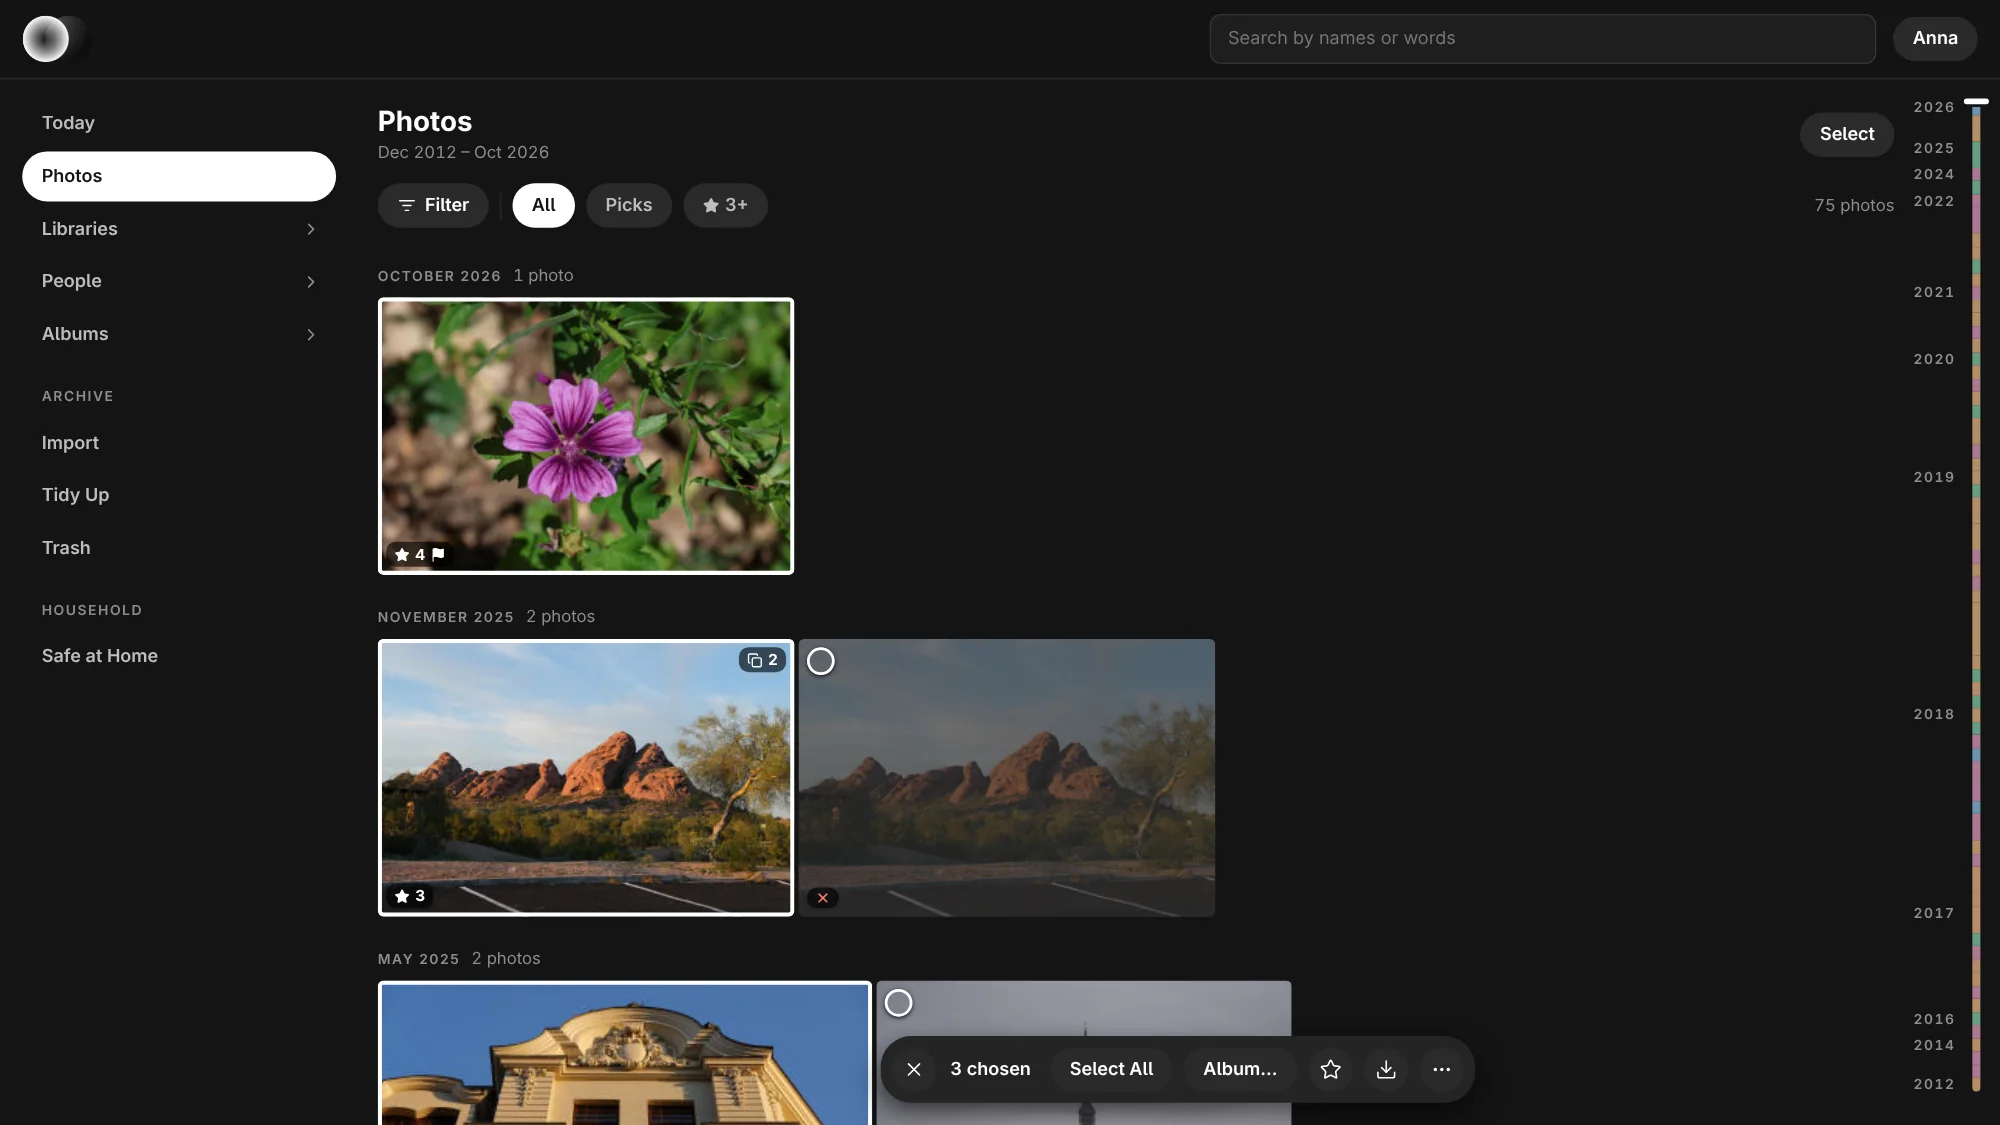This screenshot has height=1125, width=2000.
Task: Click the circular app logo
Action: 46,39
